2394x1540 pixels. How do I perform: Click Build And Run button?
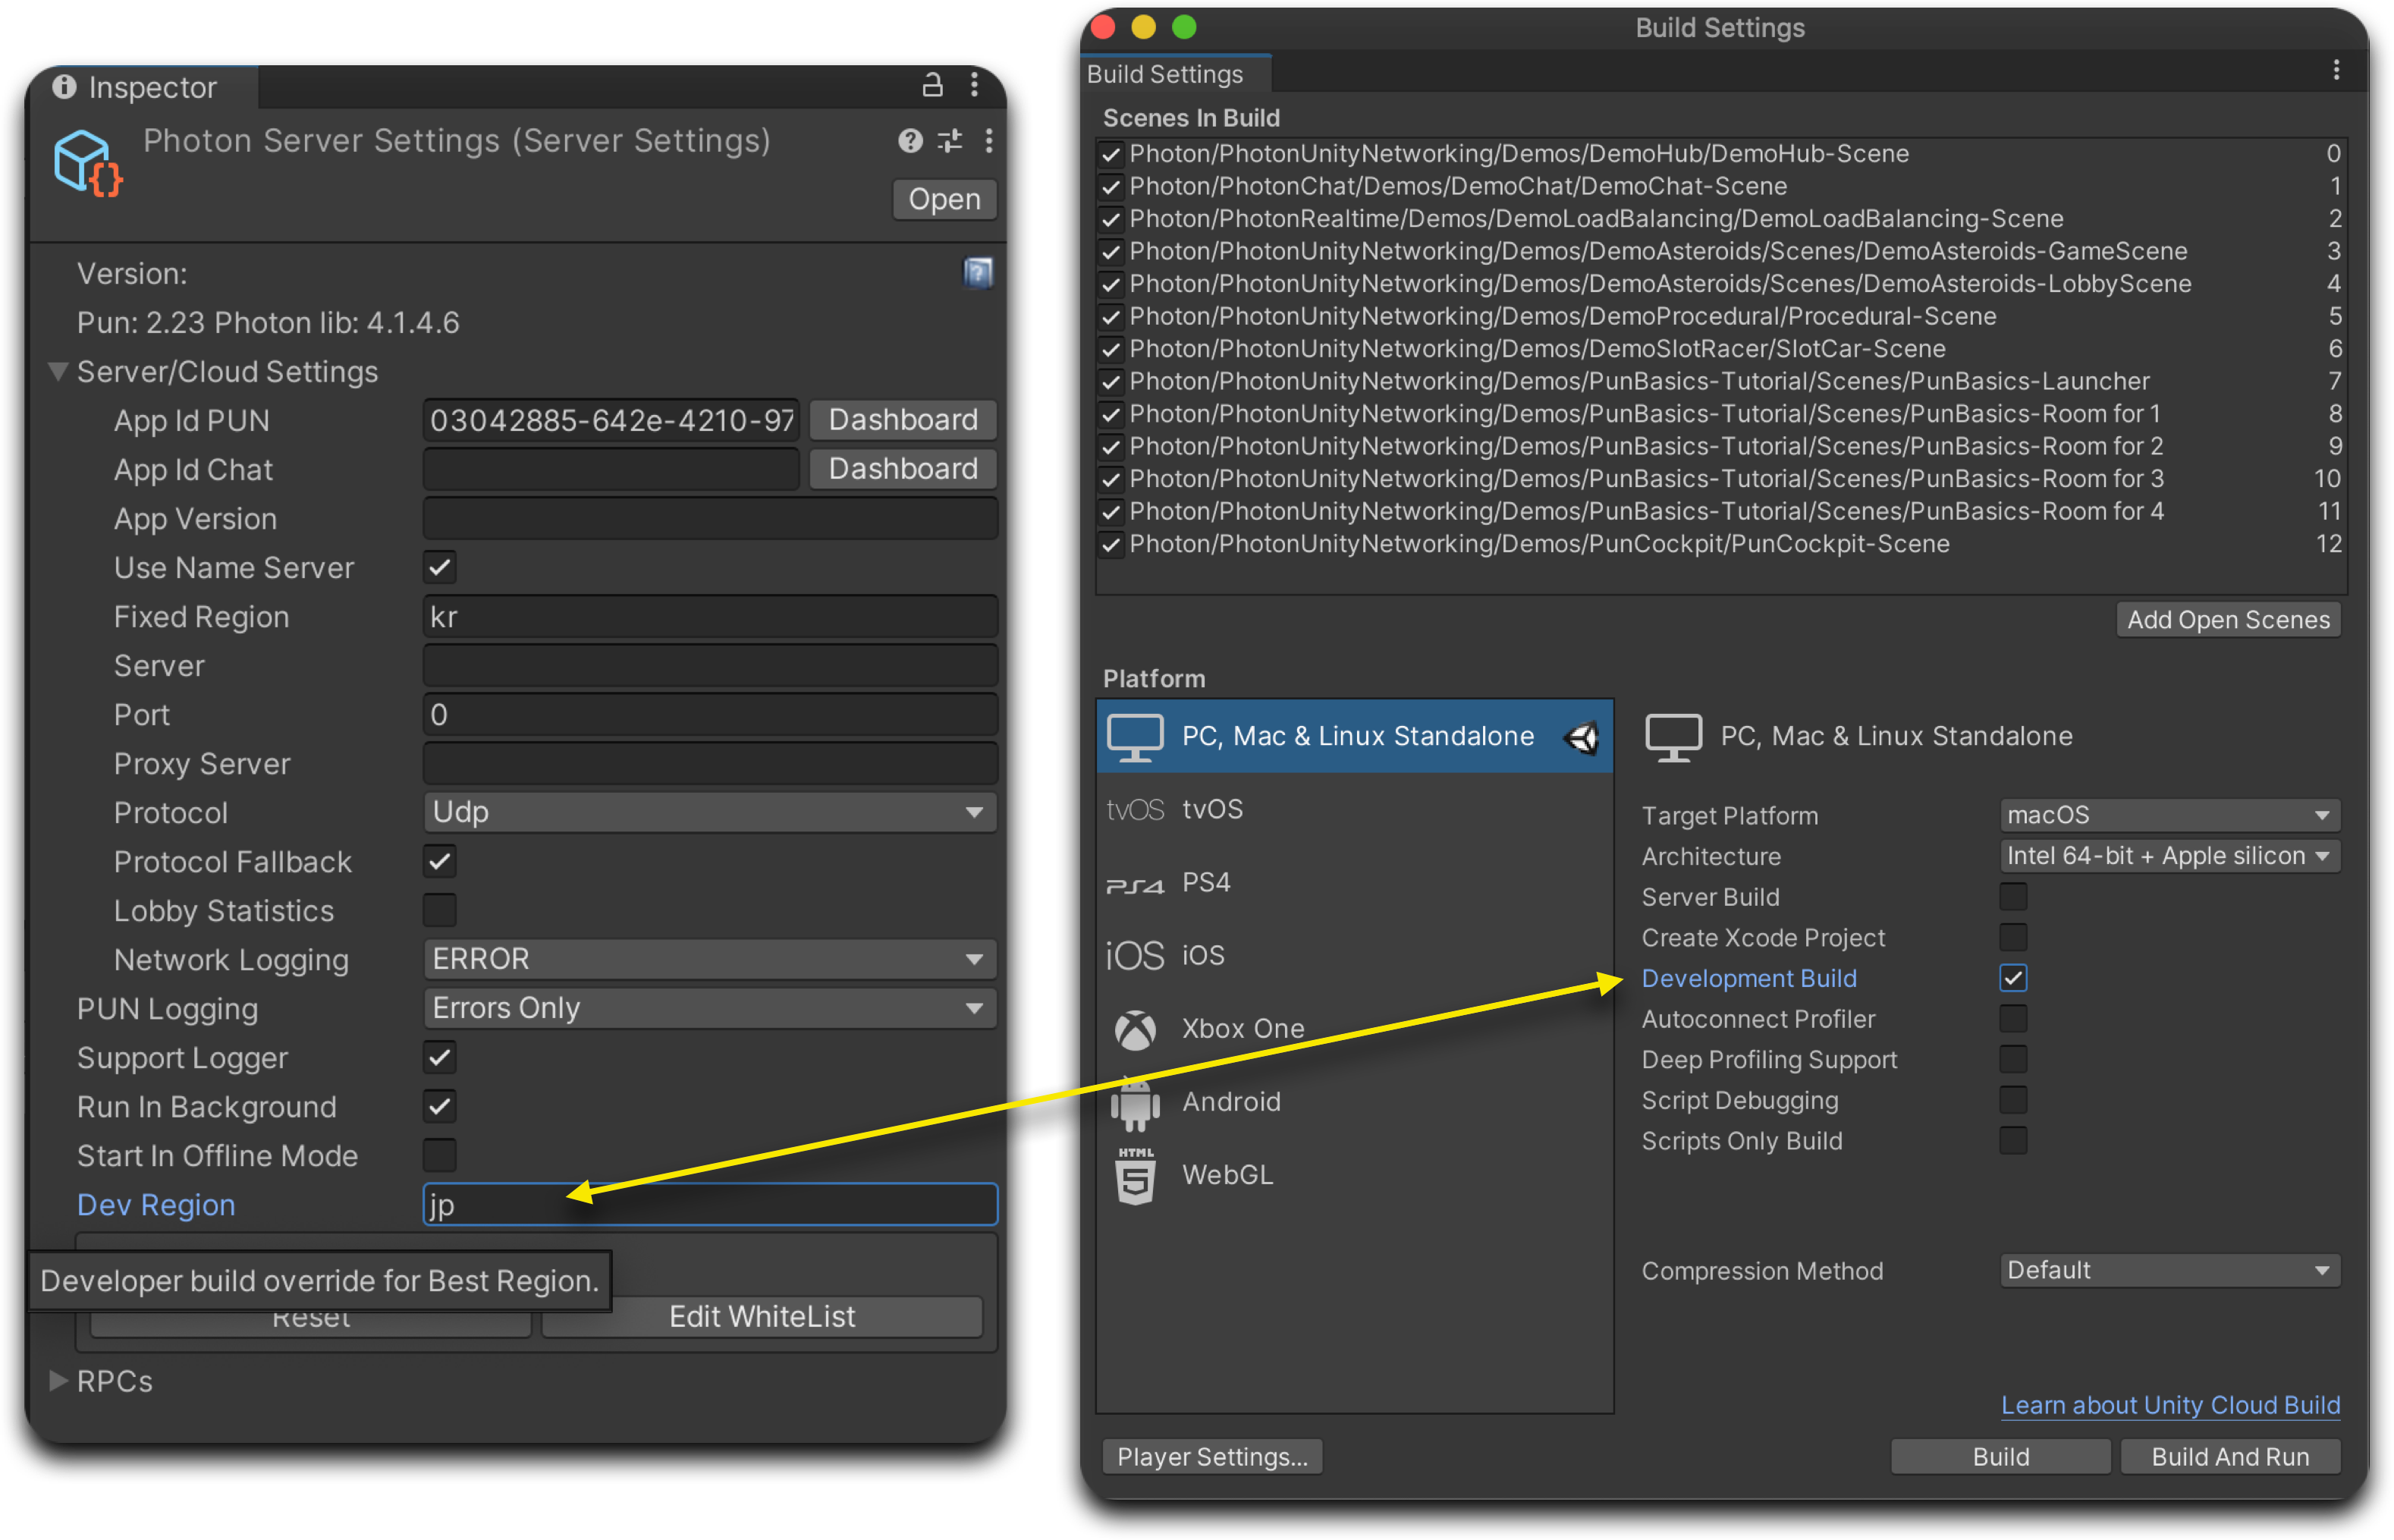click(x=2230, y=1456)
